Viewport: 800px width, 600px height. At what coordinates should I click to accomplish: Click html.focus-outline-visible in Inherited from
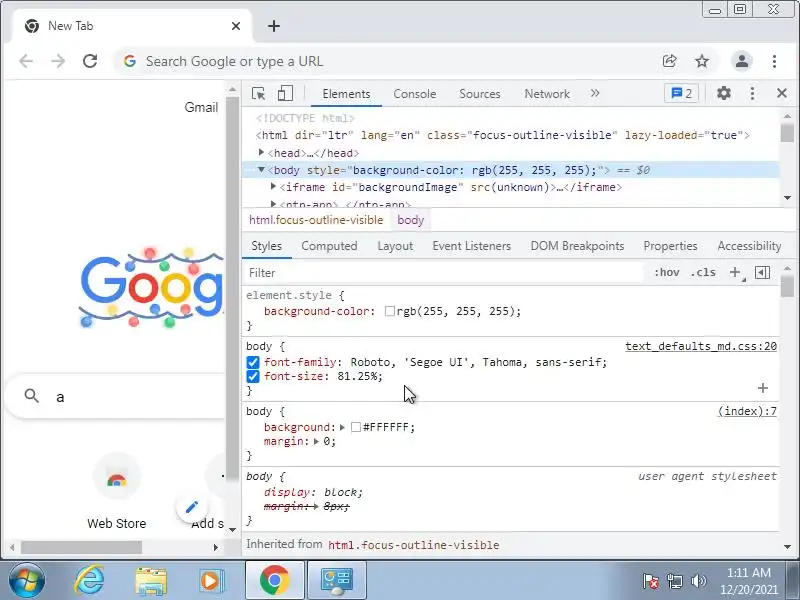click(x=413, y=545)
